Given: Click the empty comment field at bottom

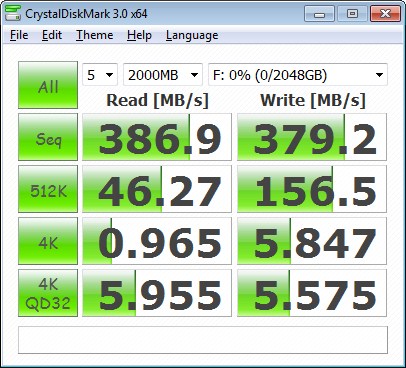Looking at the screenshot, I should coord(203,340).
